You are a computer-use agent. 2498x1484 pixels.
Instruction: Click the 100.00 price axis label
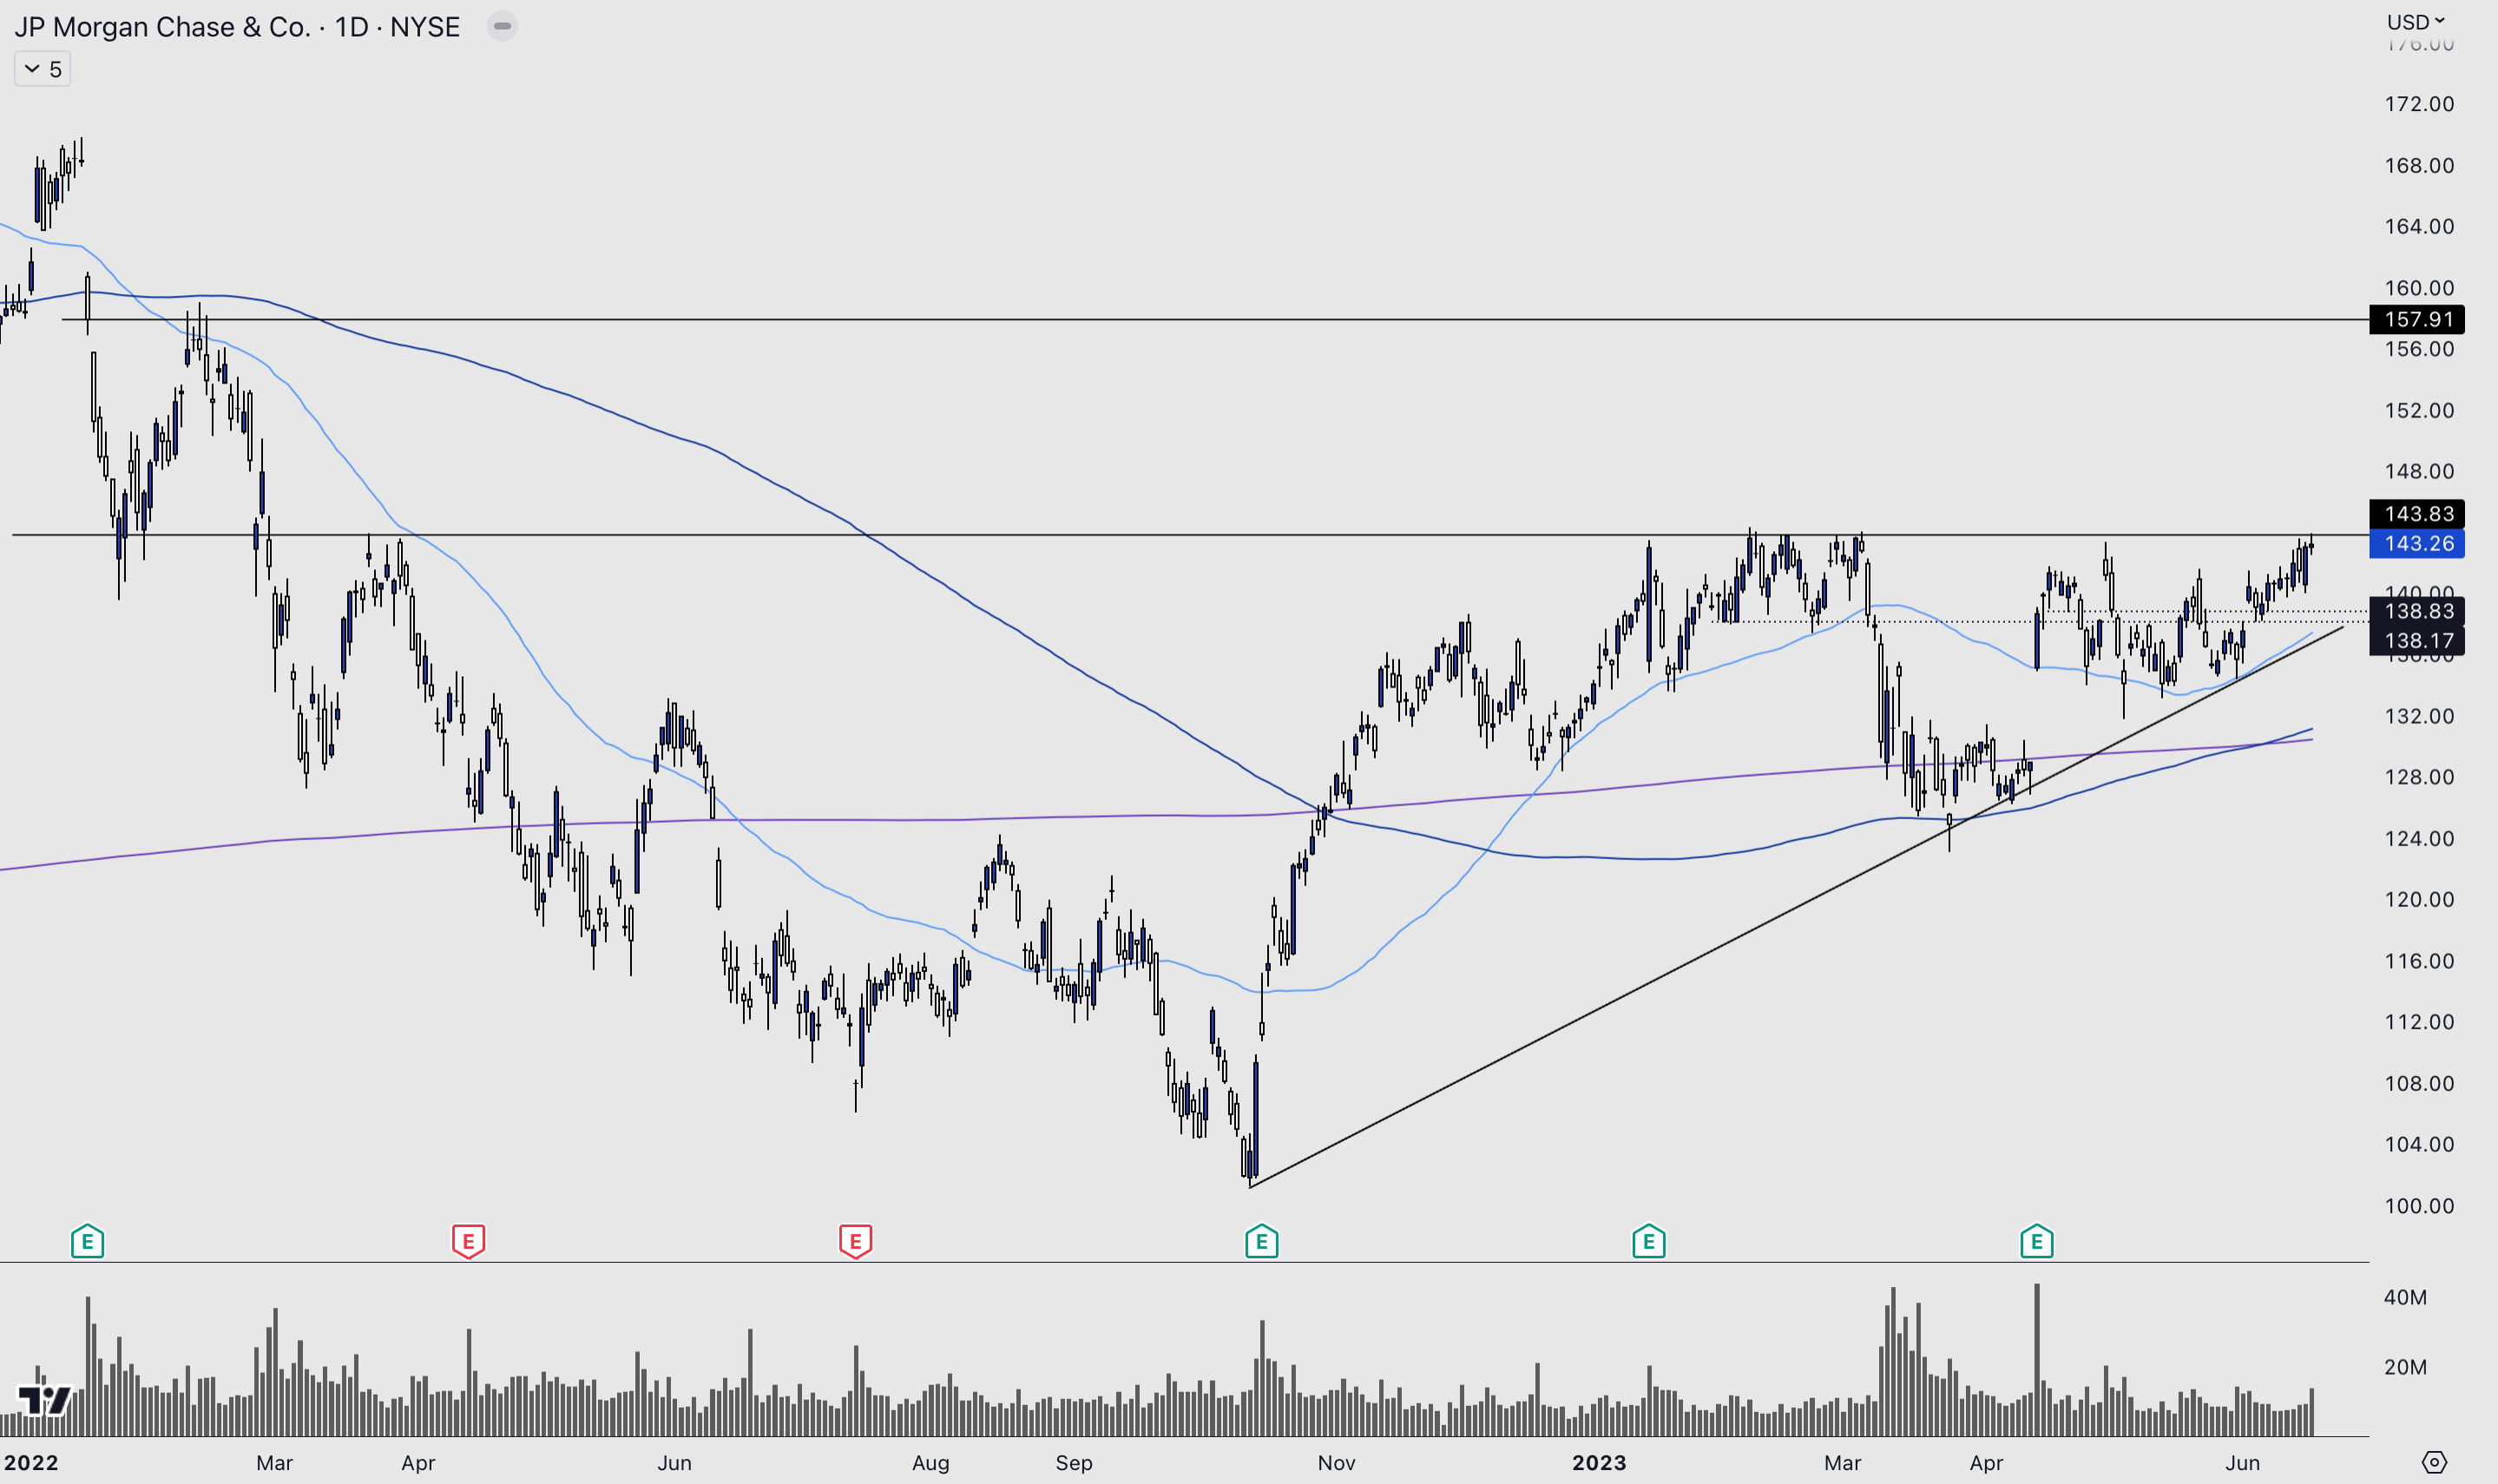point(2418,1206)
